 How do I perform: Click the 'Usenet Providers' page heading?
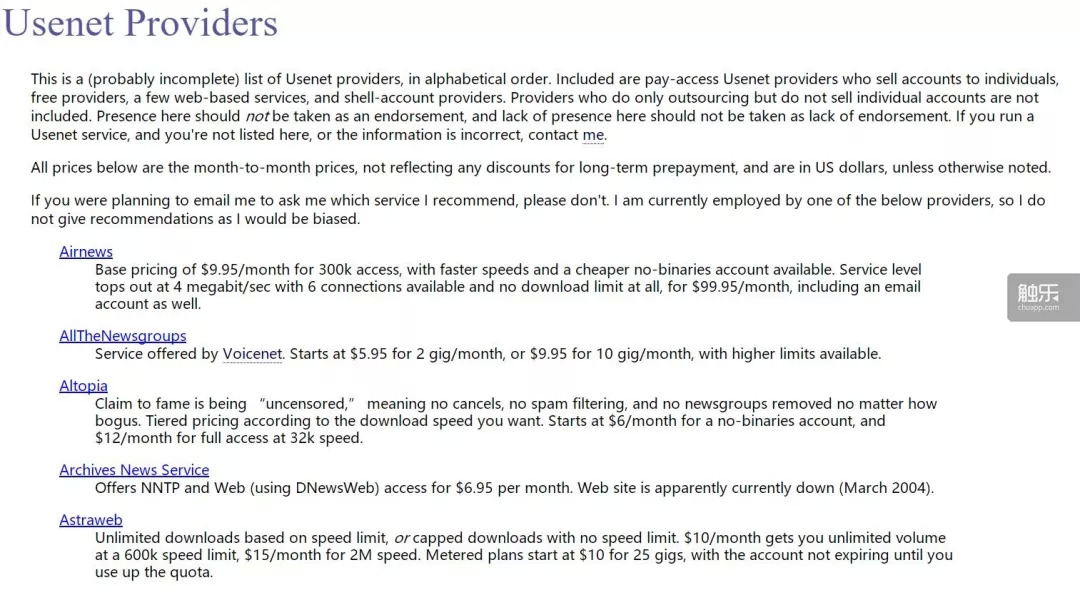pyautogui.click(x=140, y=22)
